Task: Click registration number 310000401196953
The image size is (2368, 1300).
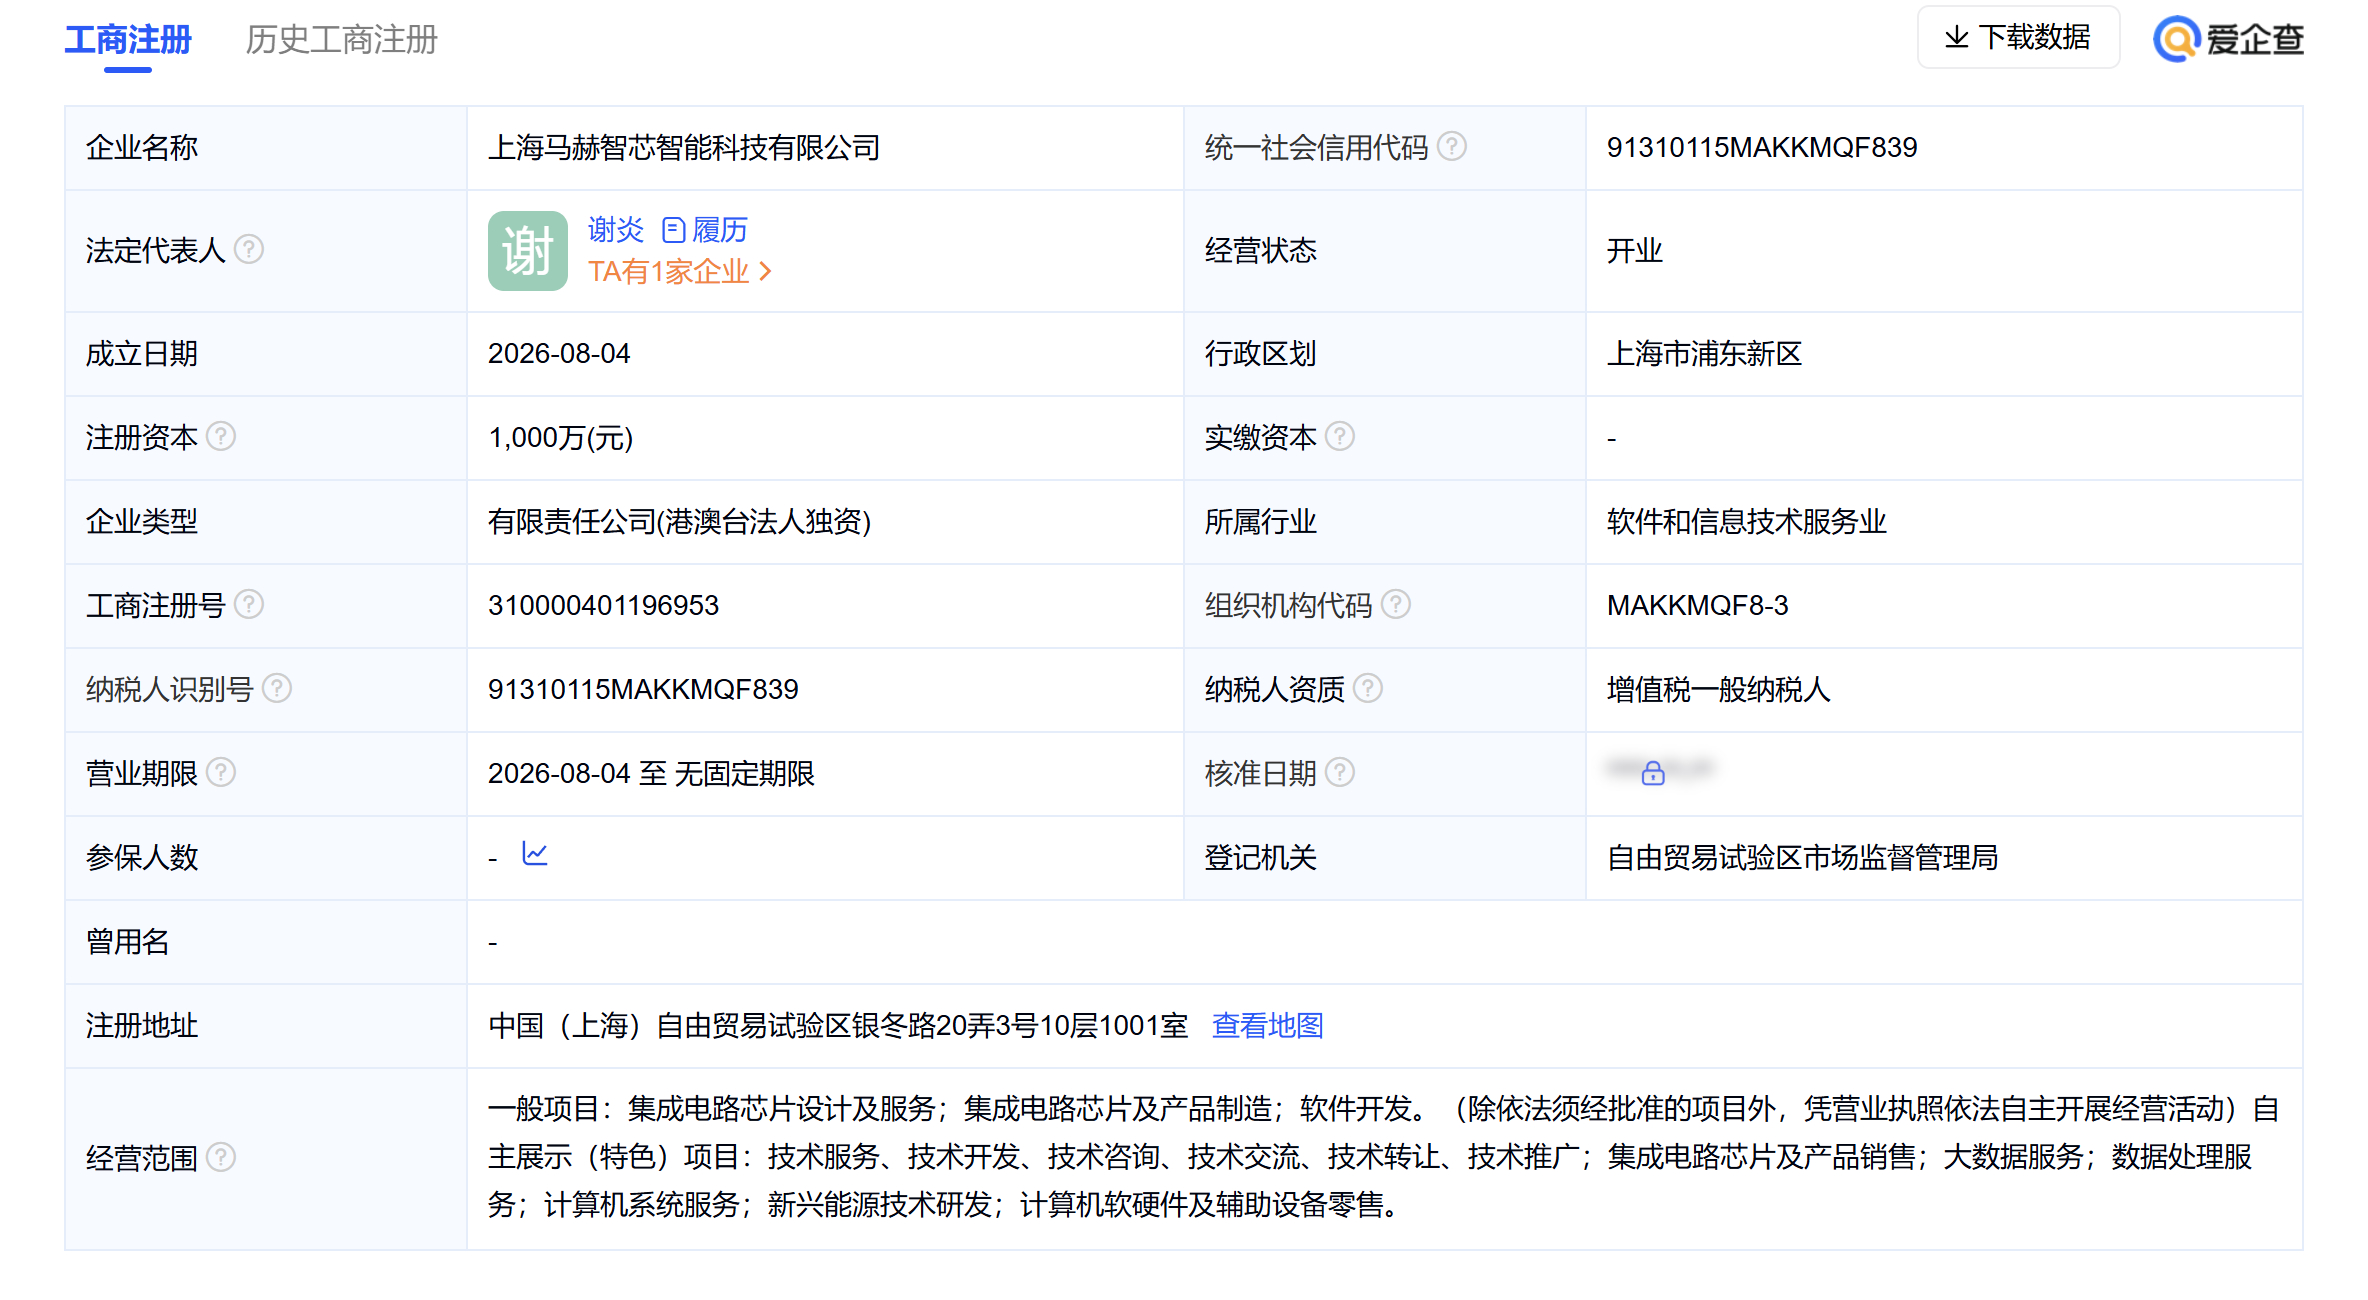Action: (x=603, y=606)
